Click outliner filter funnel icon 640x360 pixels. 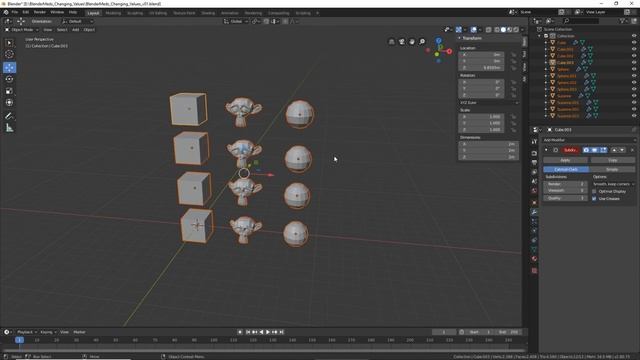click(x=622, y=21)
